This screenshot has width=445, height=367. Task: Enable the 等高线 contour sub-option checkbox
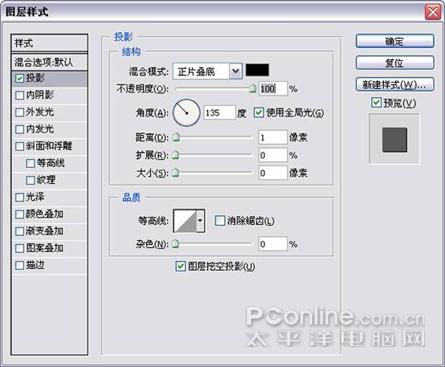[30, 163]
